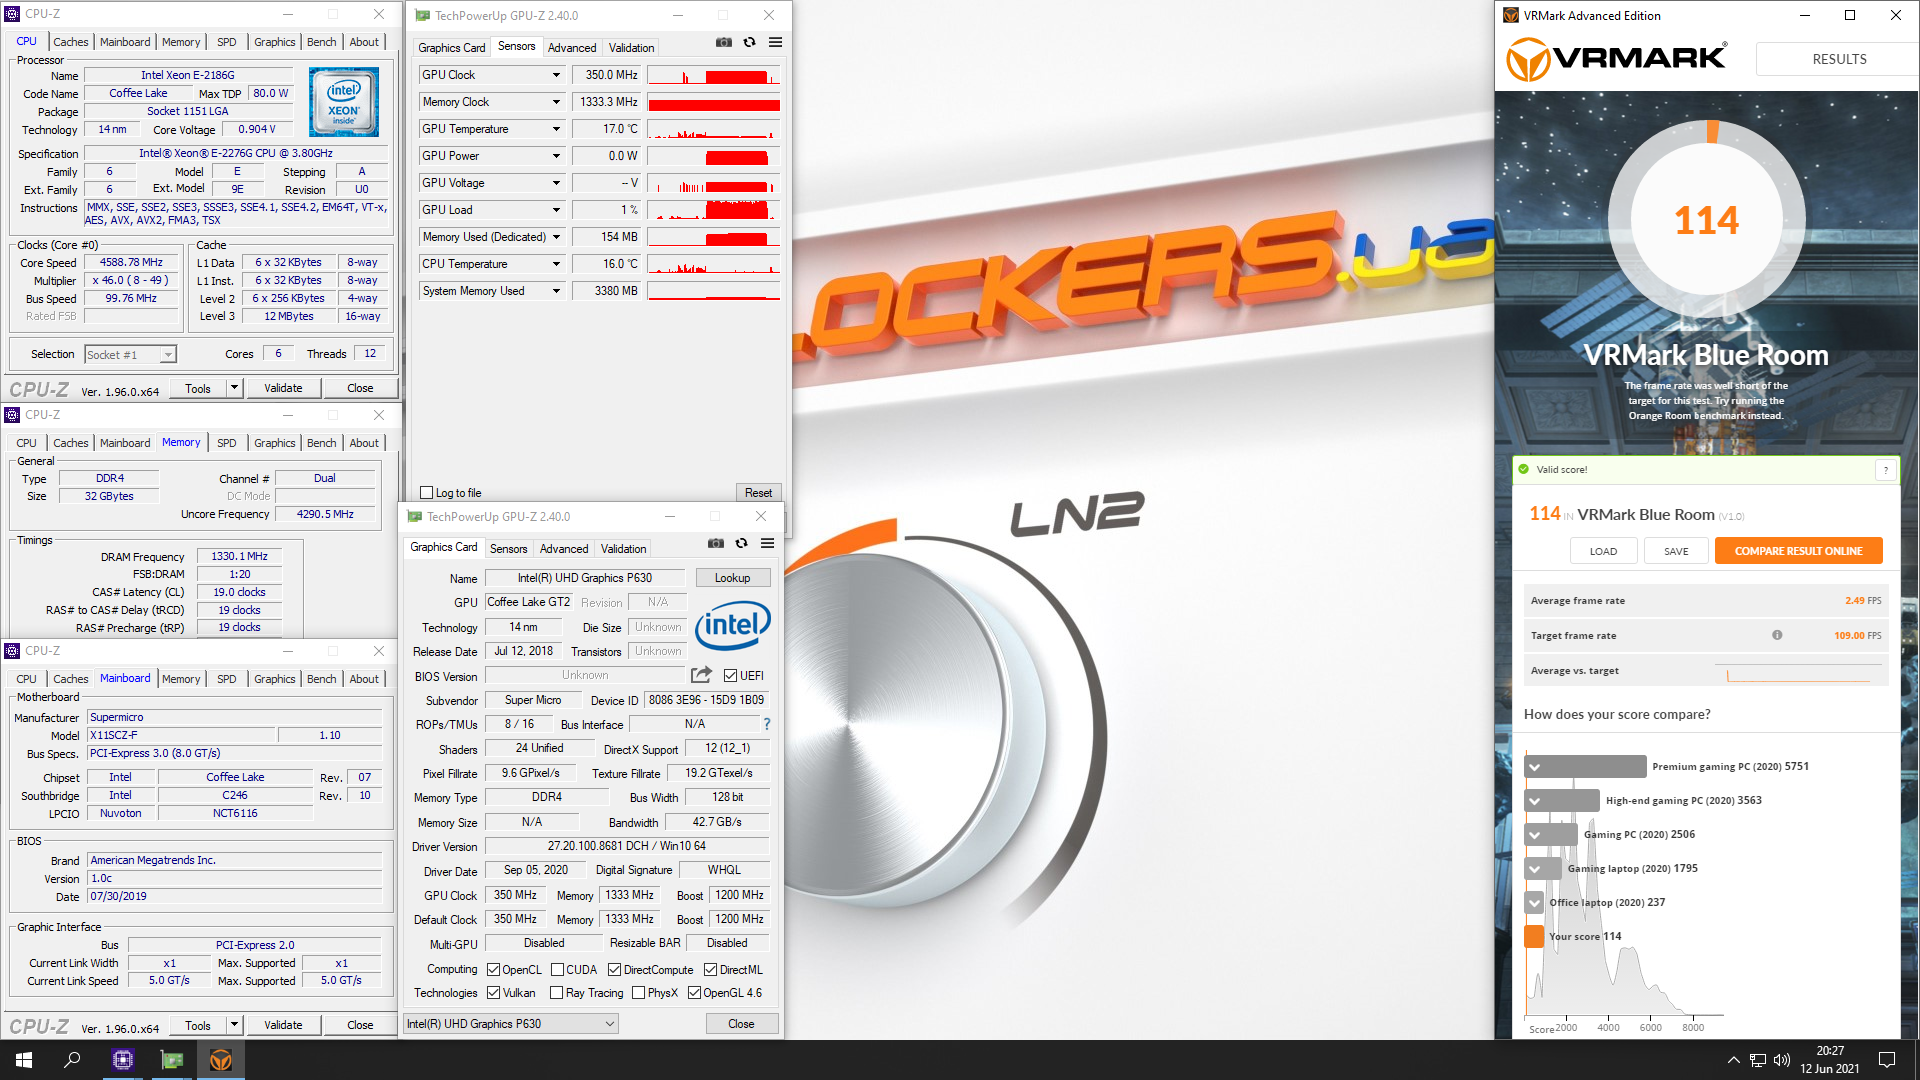The height and width of the screenshot is (1080, 1920).
Task: Open Bench tab in the CPU-Z Mainboard window
Action: (x=321, y=679)
